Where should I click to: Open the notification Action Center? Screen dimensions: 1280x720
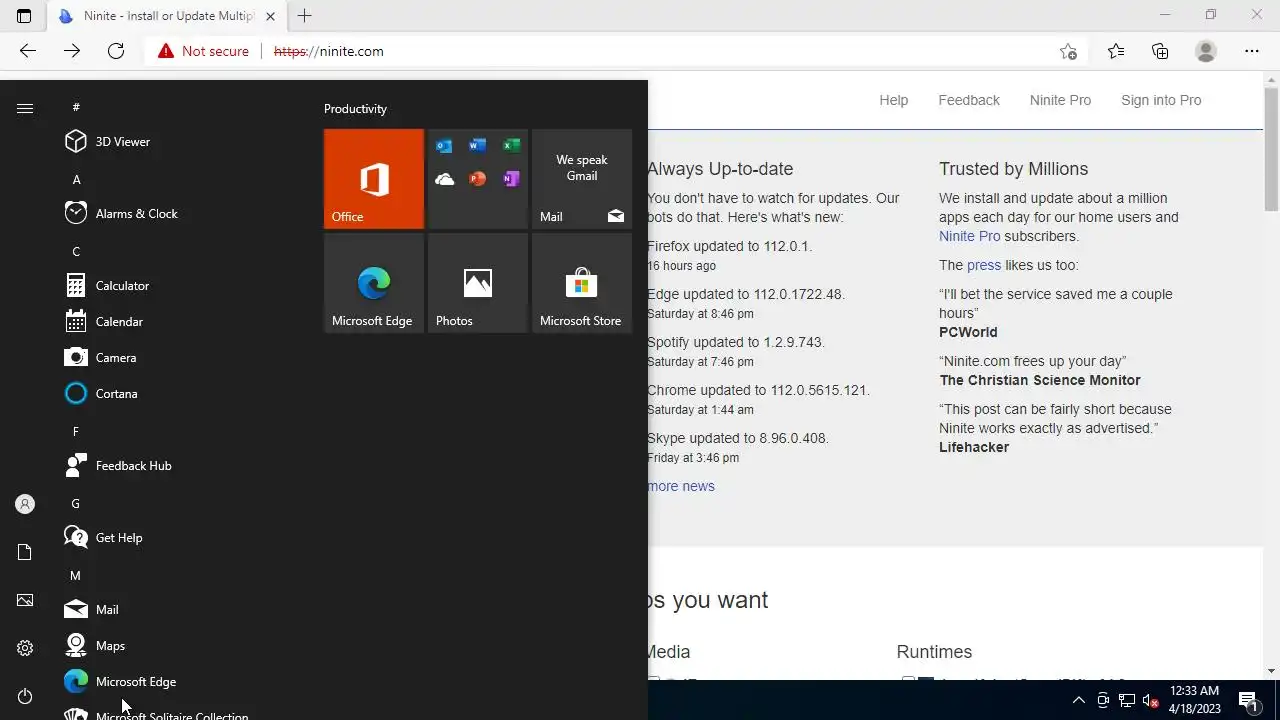[x=1248, y=700]
